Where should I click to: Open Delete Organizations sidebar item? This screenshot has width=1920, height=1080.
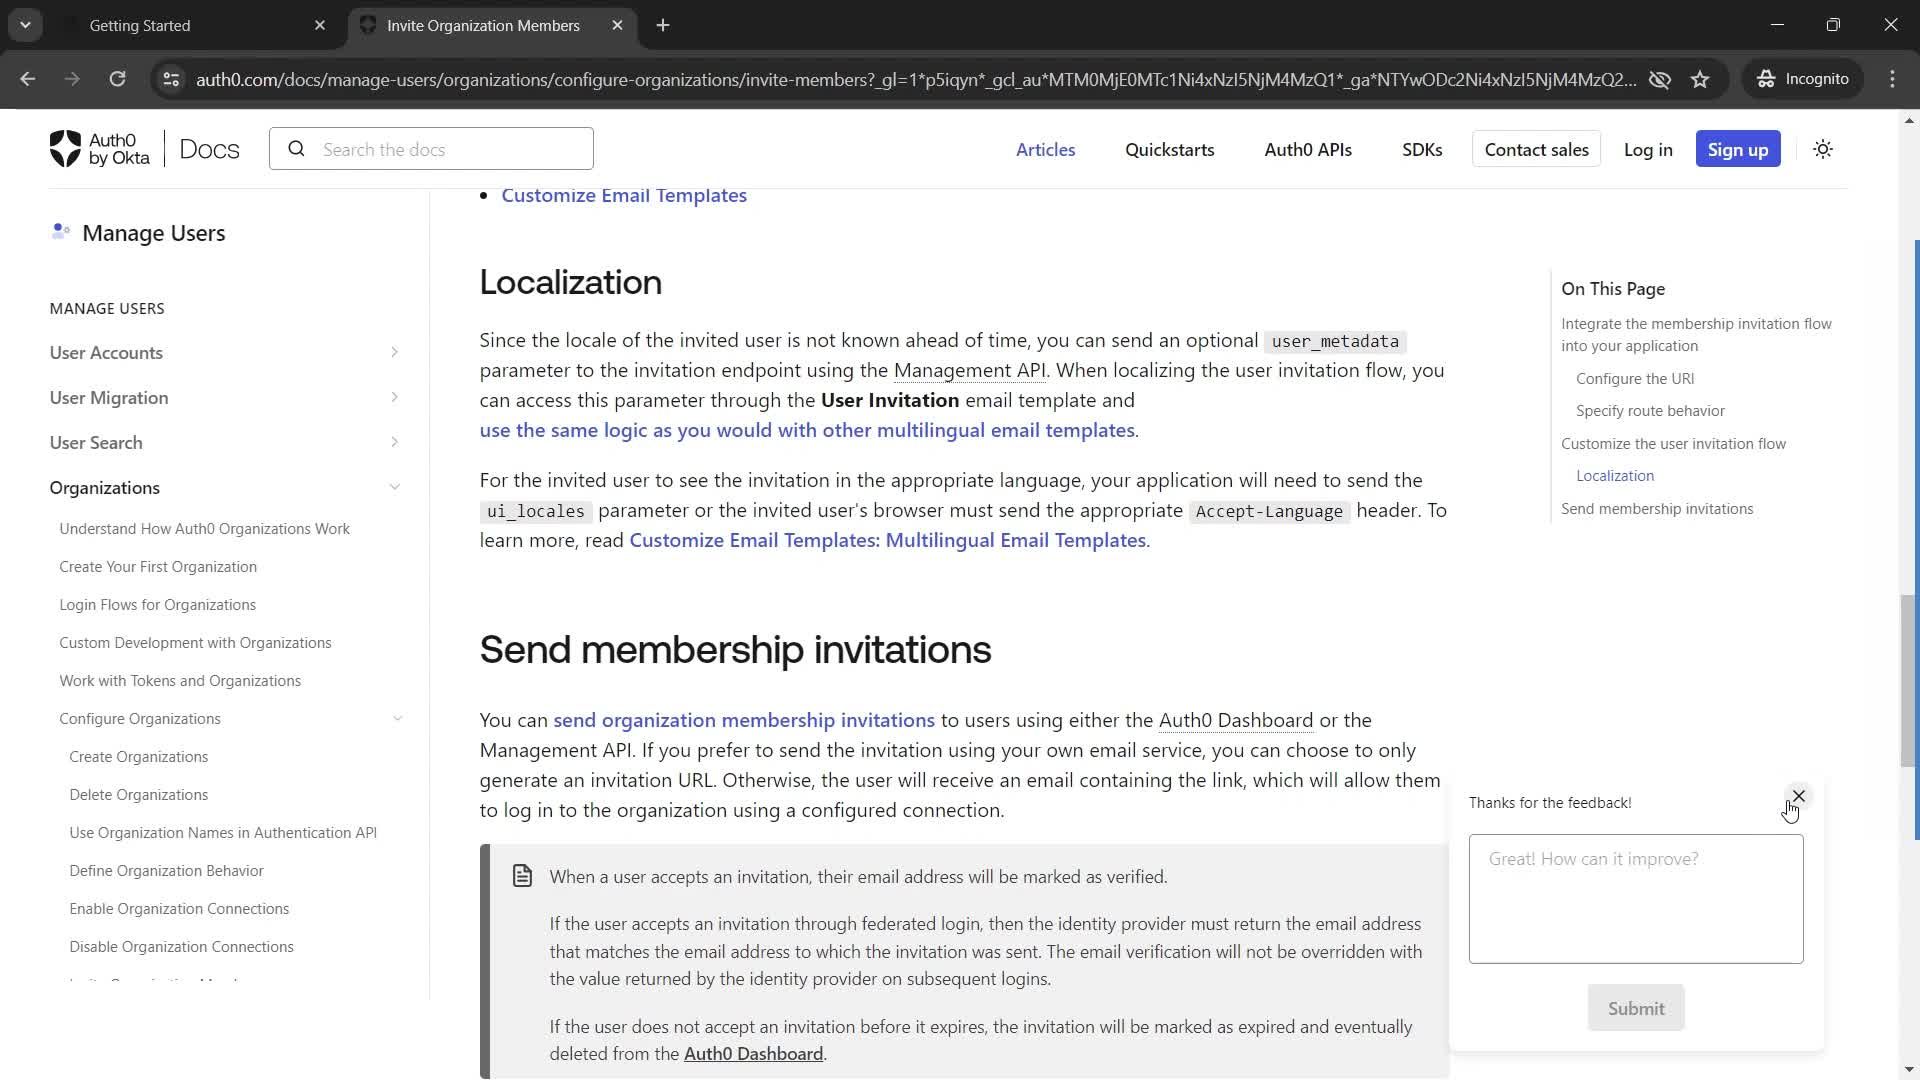138,794
